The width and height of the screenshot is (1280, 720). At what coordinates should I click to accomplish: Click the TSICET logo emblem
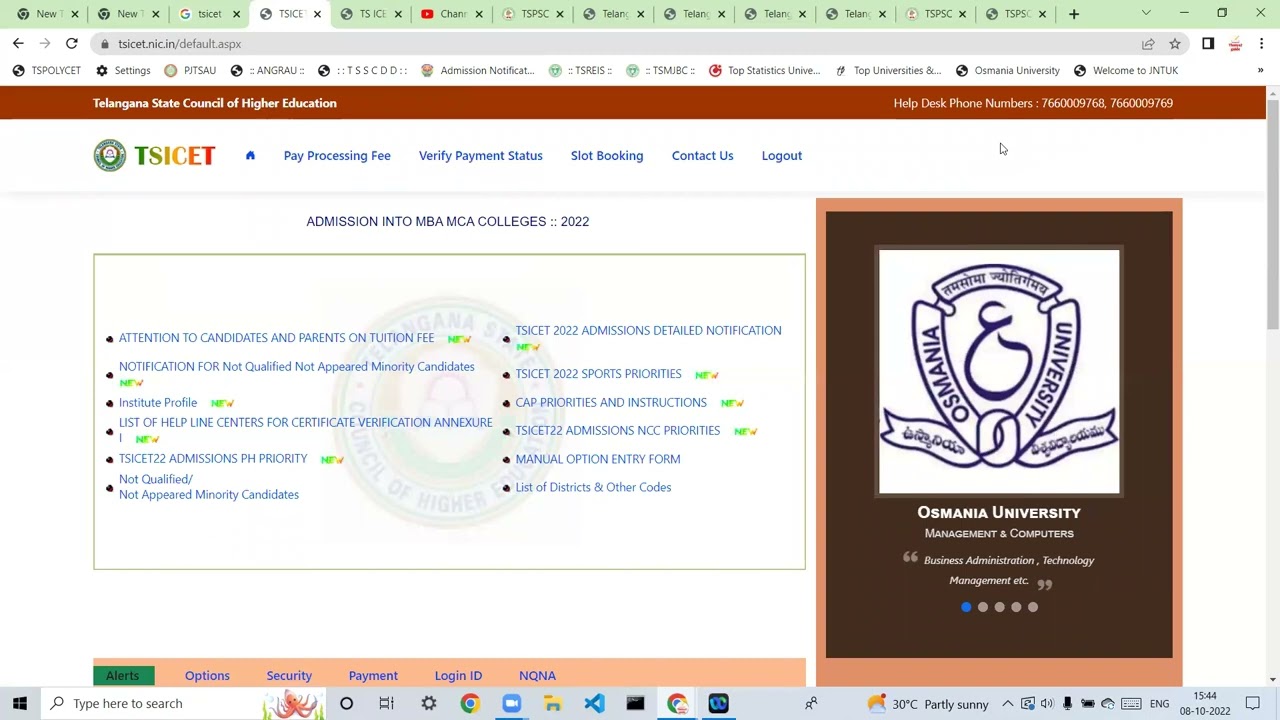110,155
